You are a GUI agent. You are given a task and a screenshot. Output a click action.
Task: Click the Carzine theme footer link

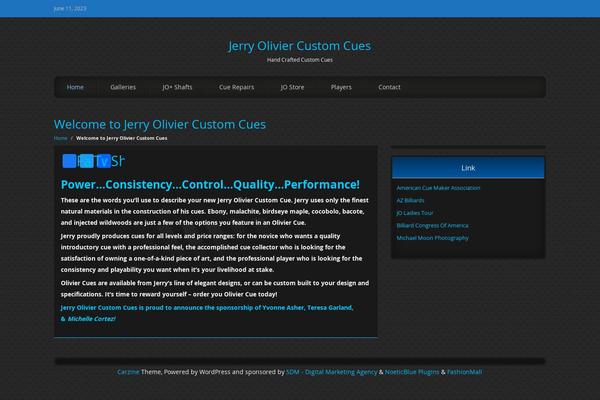pyautogui.click(x=128, y=372)
